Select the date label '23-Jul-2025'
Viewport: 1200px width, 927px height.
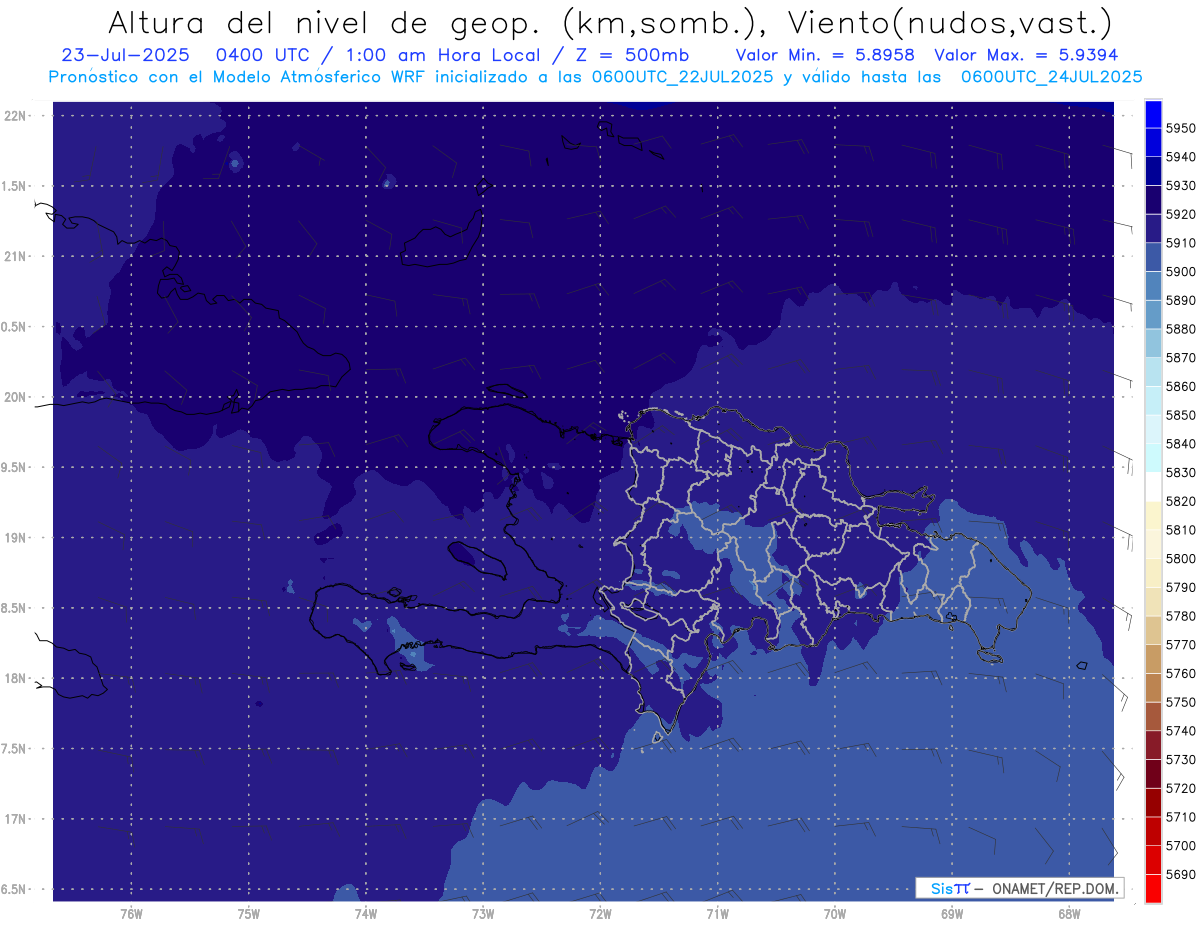point(125,56)
